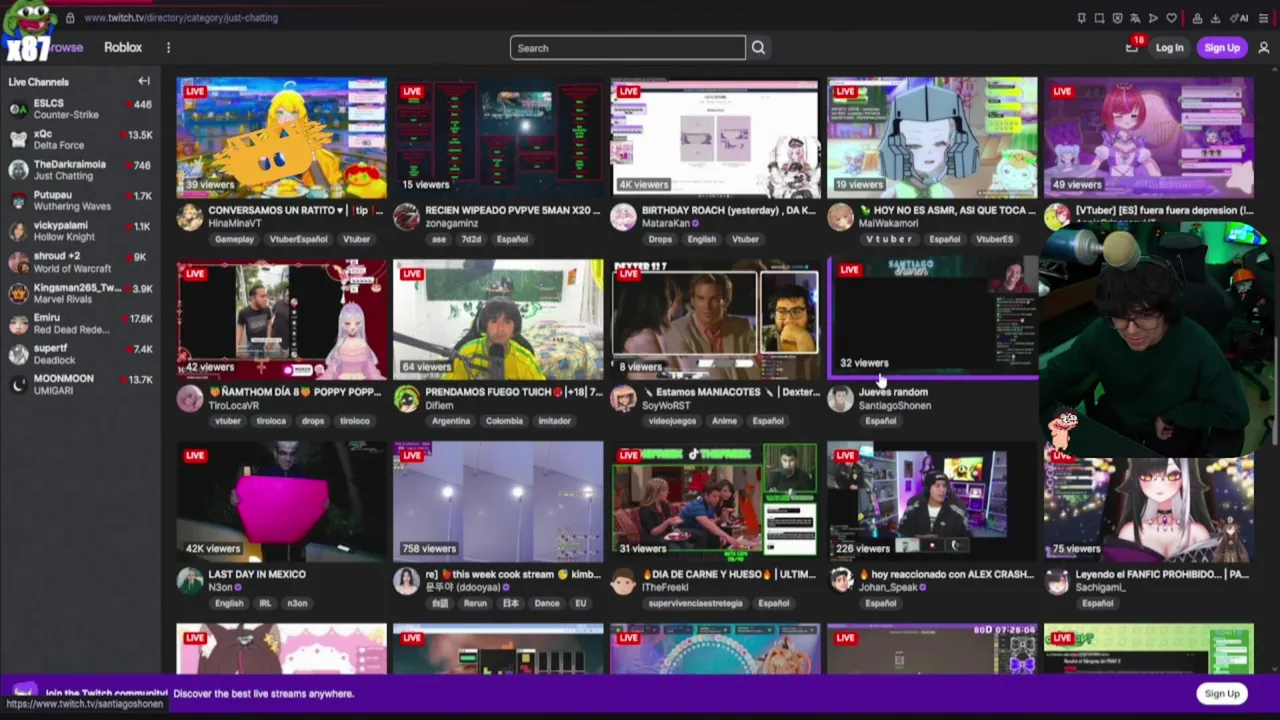Open BIRTHDAY ROACH stream thumbnail
The width and height of the screenshot is (1280, 720).
coord(715,137)
